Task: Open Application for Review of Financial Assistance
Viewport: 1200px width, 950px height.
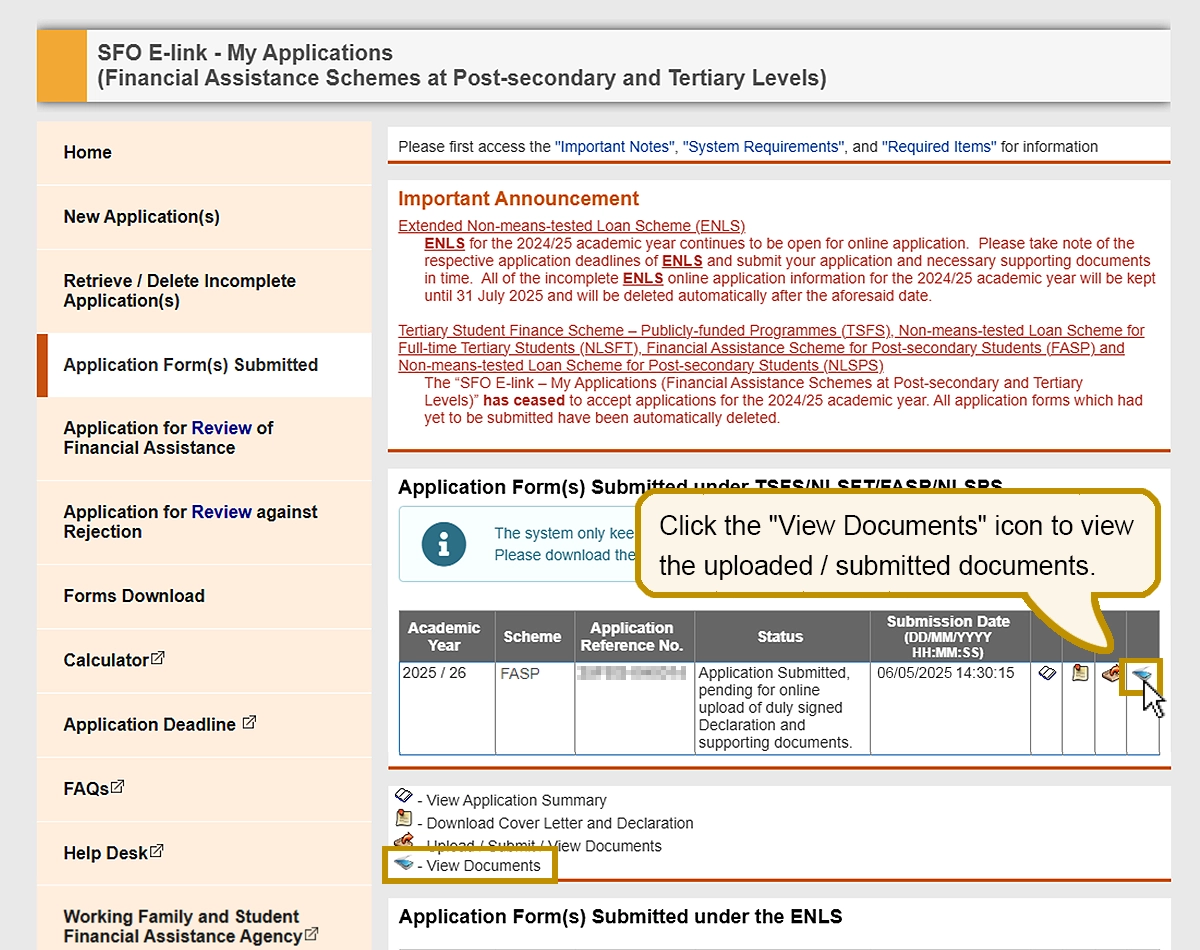Action: tap(168, 438)
